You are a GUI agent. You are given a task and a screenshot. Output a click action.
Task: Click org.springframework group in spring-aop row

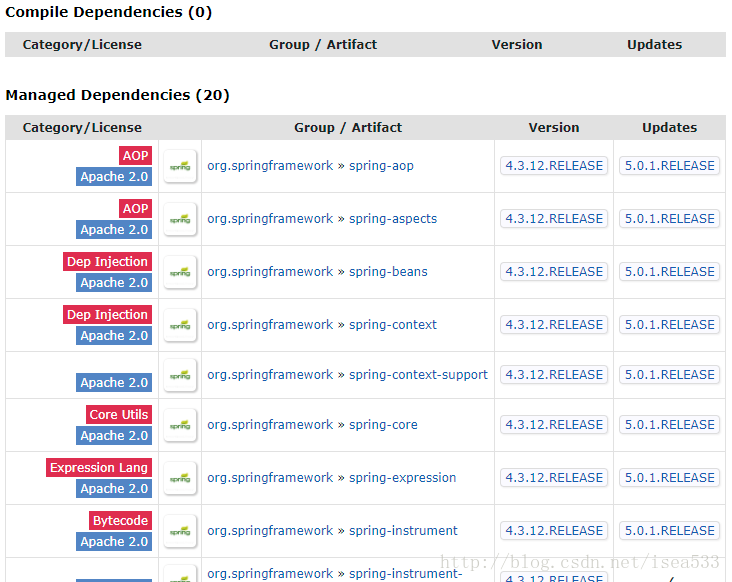tap(270, 166)
